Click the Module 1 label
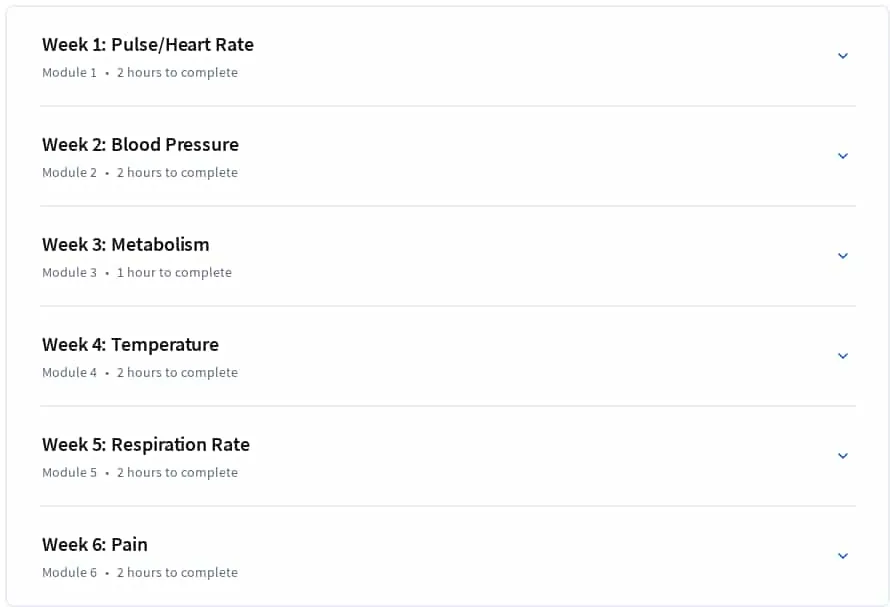Image resolution: width=890 pixels, height=607 pixels. [69, 73]
